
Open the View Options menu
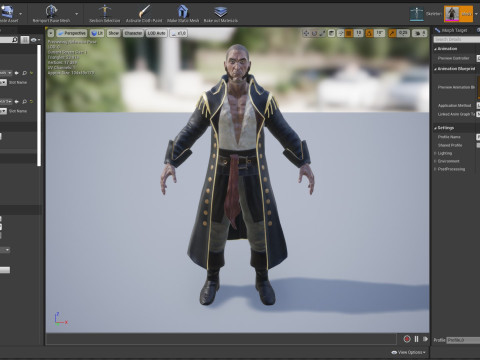[408, 352]
